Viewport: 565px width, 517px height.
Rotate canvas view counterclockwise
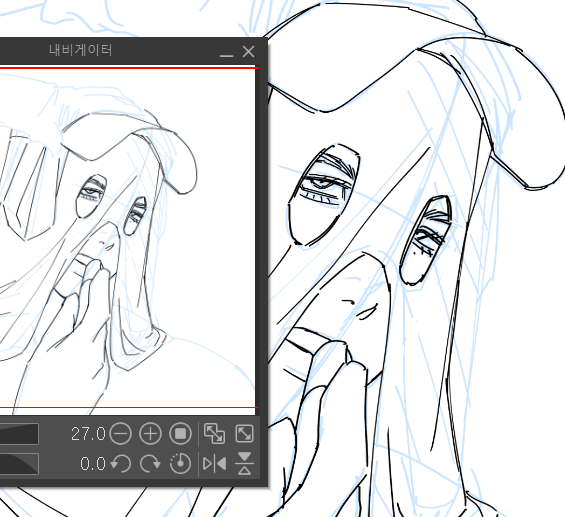point(120,463)
